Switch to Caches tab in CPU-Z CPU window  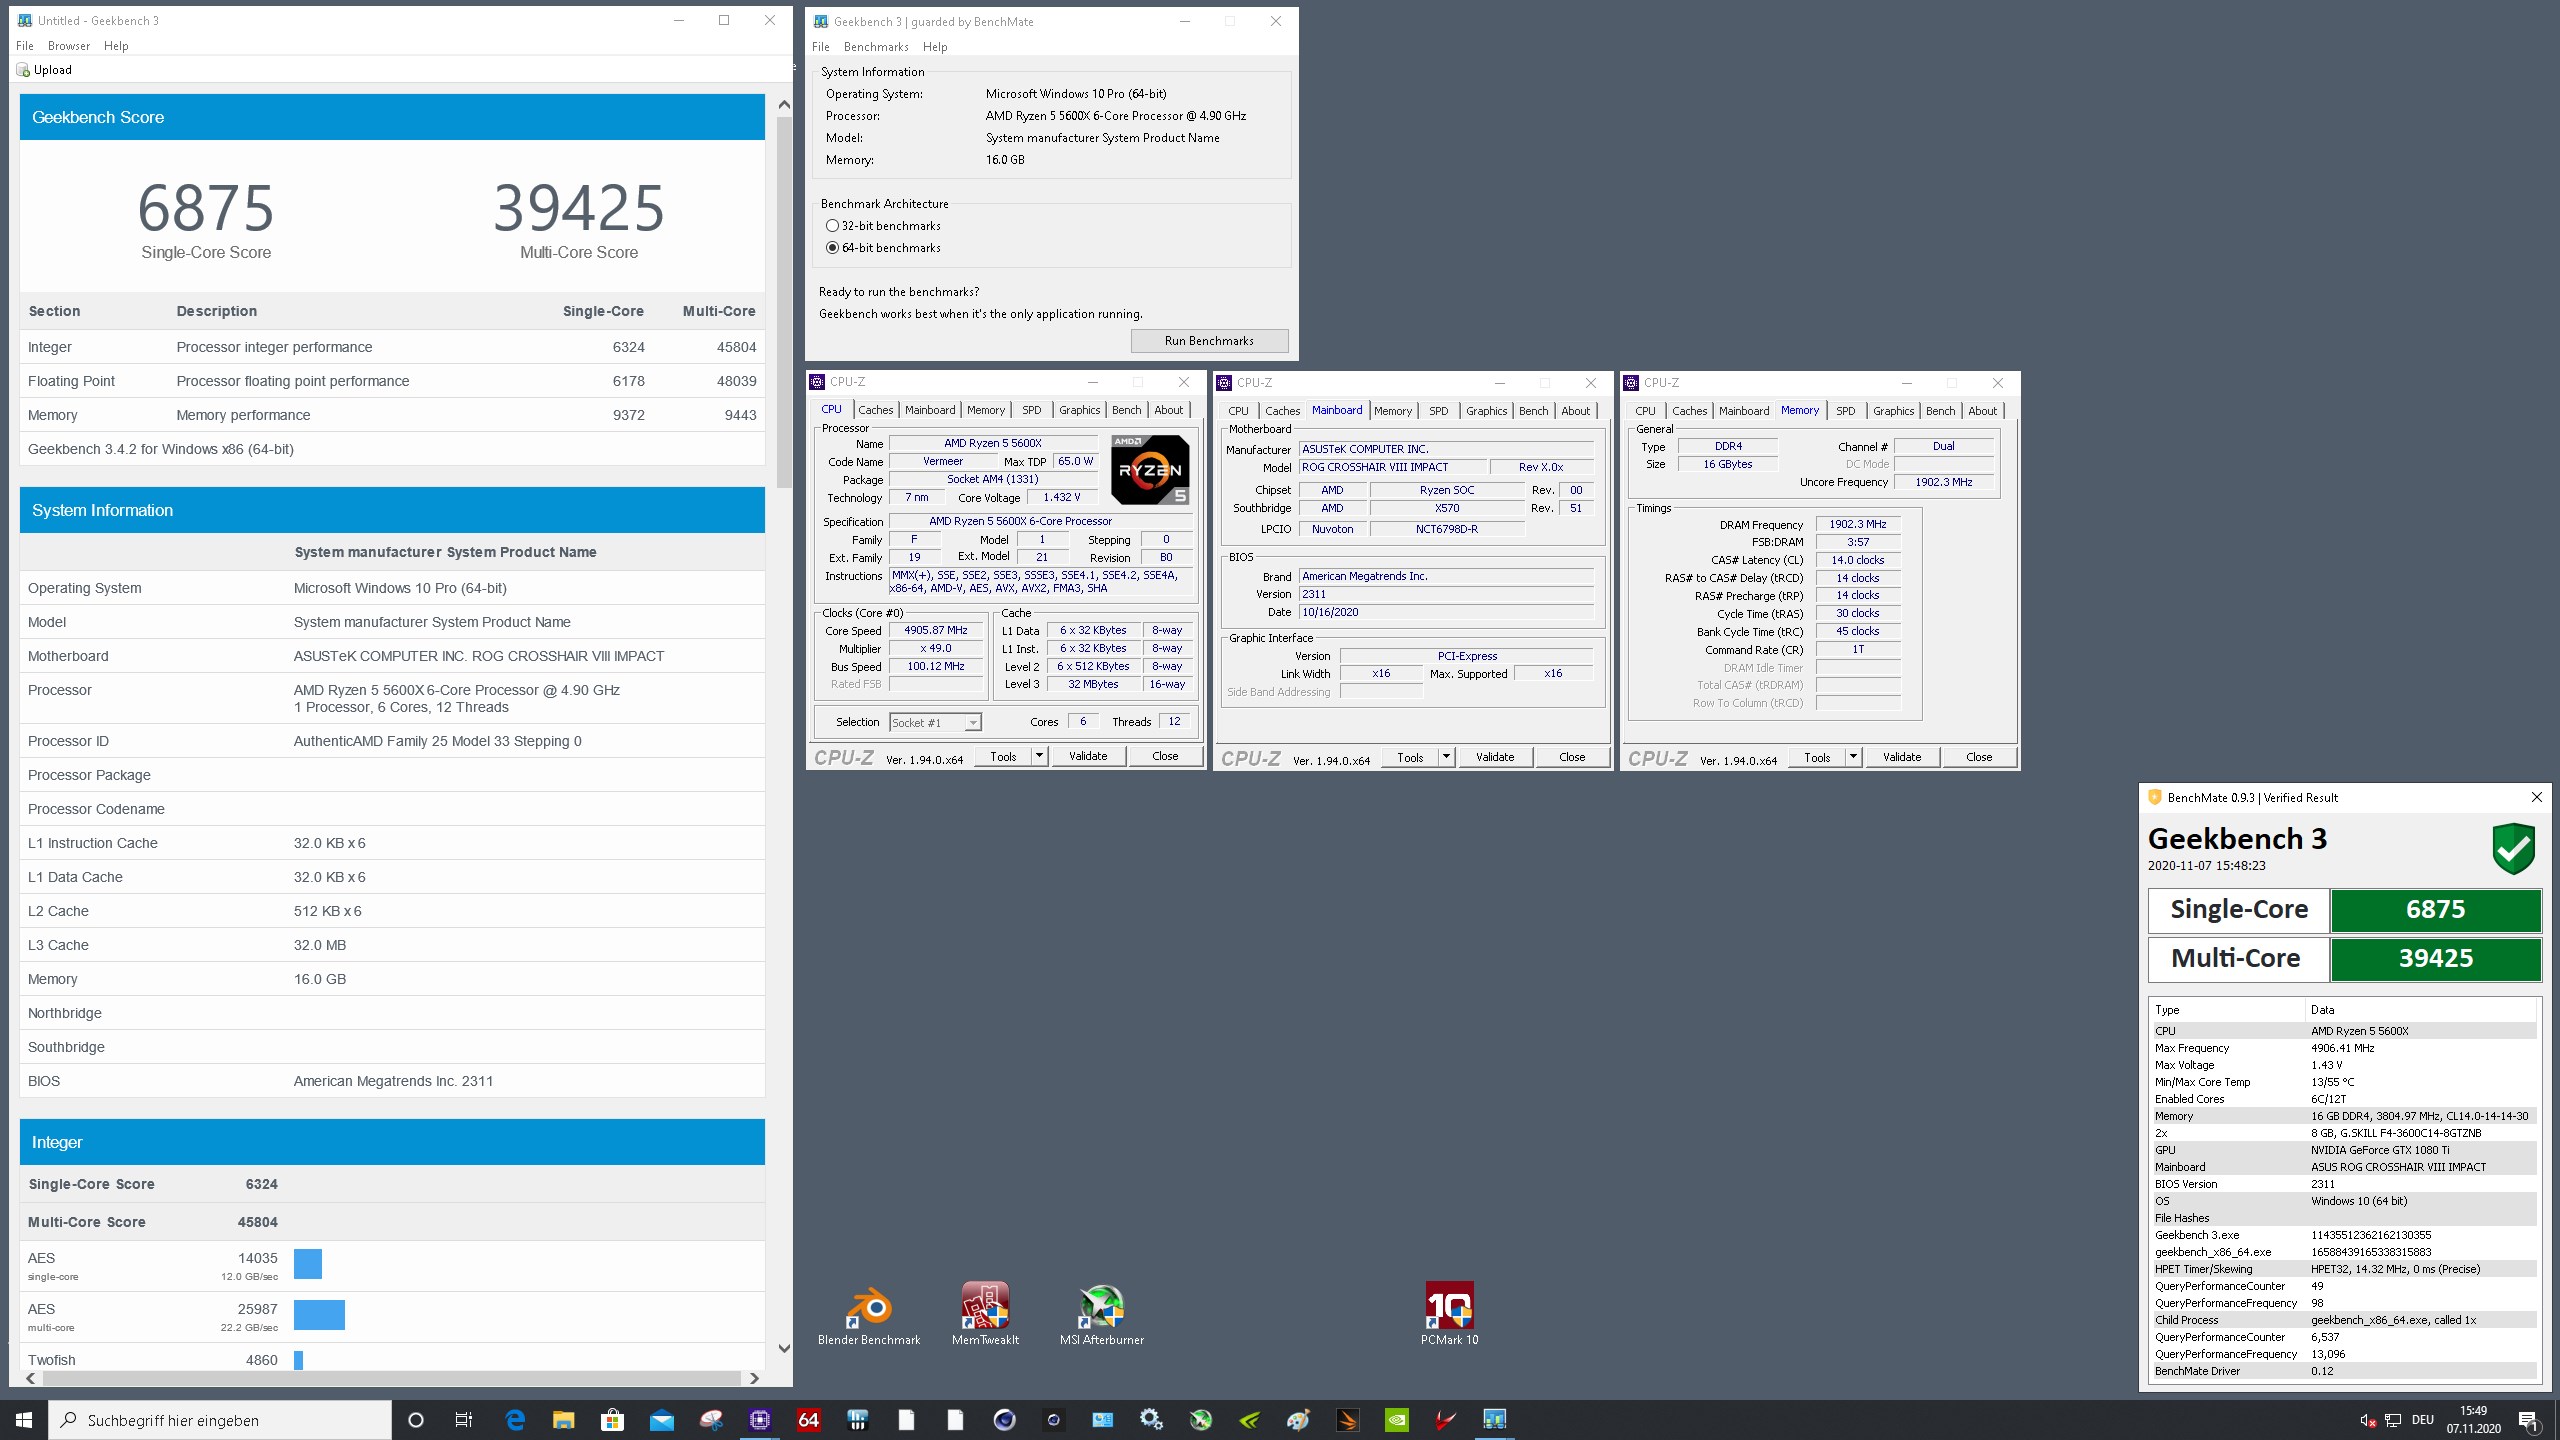point(875,410)
